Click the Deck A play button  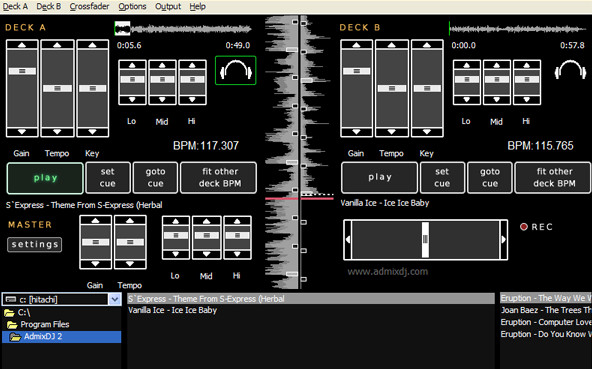click(45, 178)
